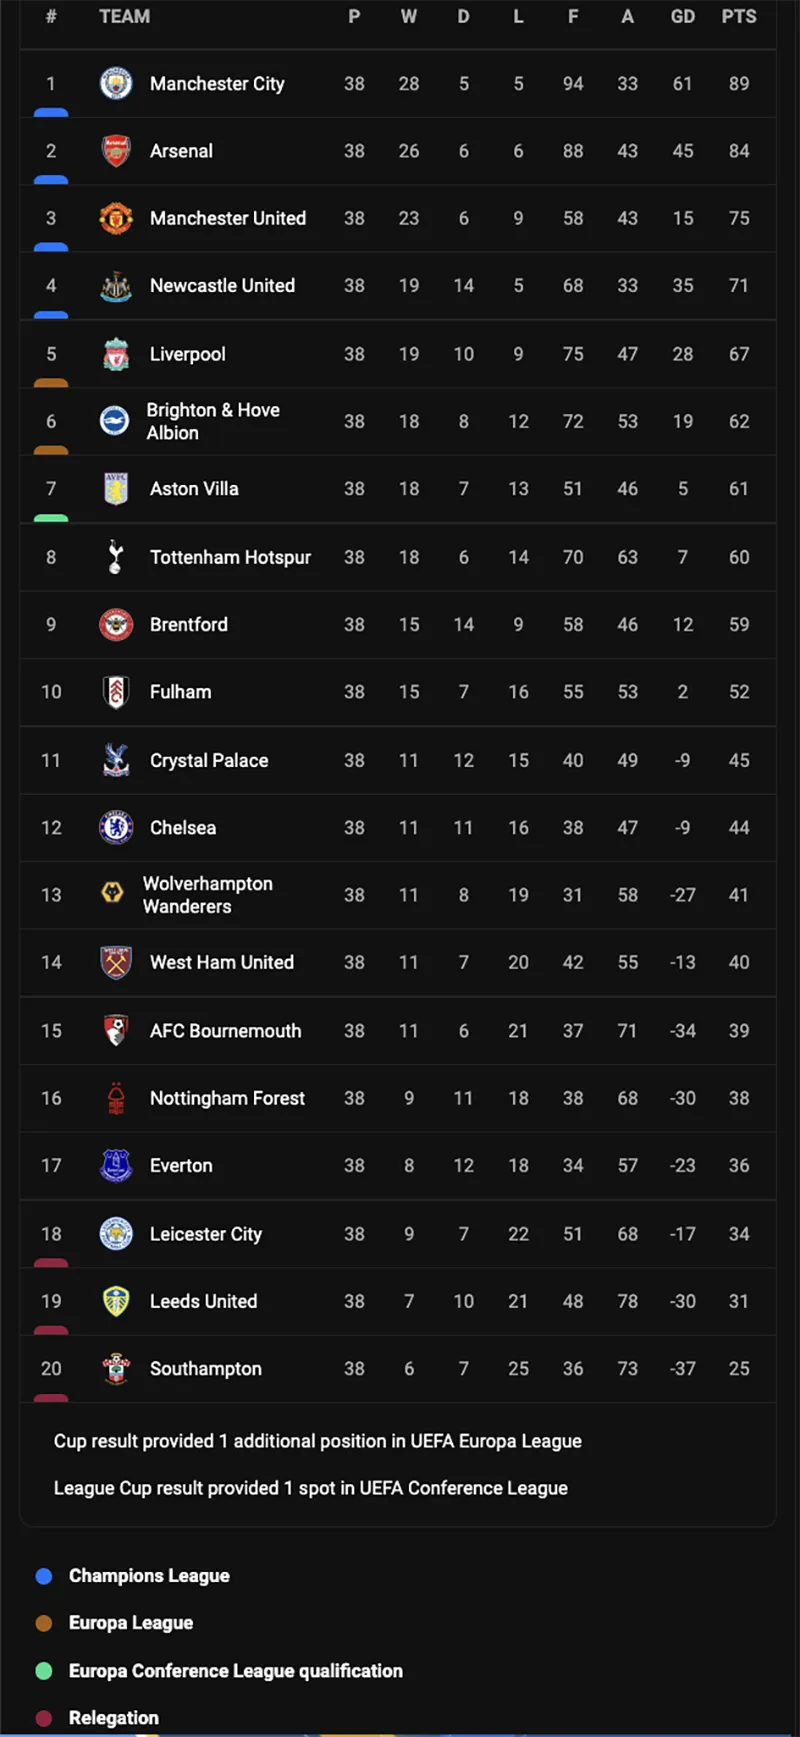Click the Tottenham Hotspur cockerel logo
The width and height of the screenshot is (800, 1737).
[116, 557]
